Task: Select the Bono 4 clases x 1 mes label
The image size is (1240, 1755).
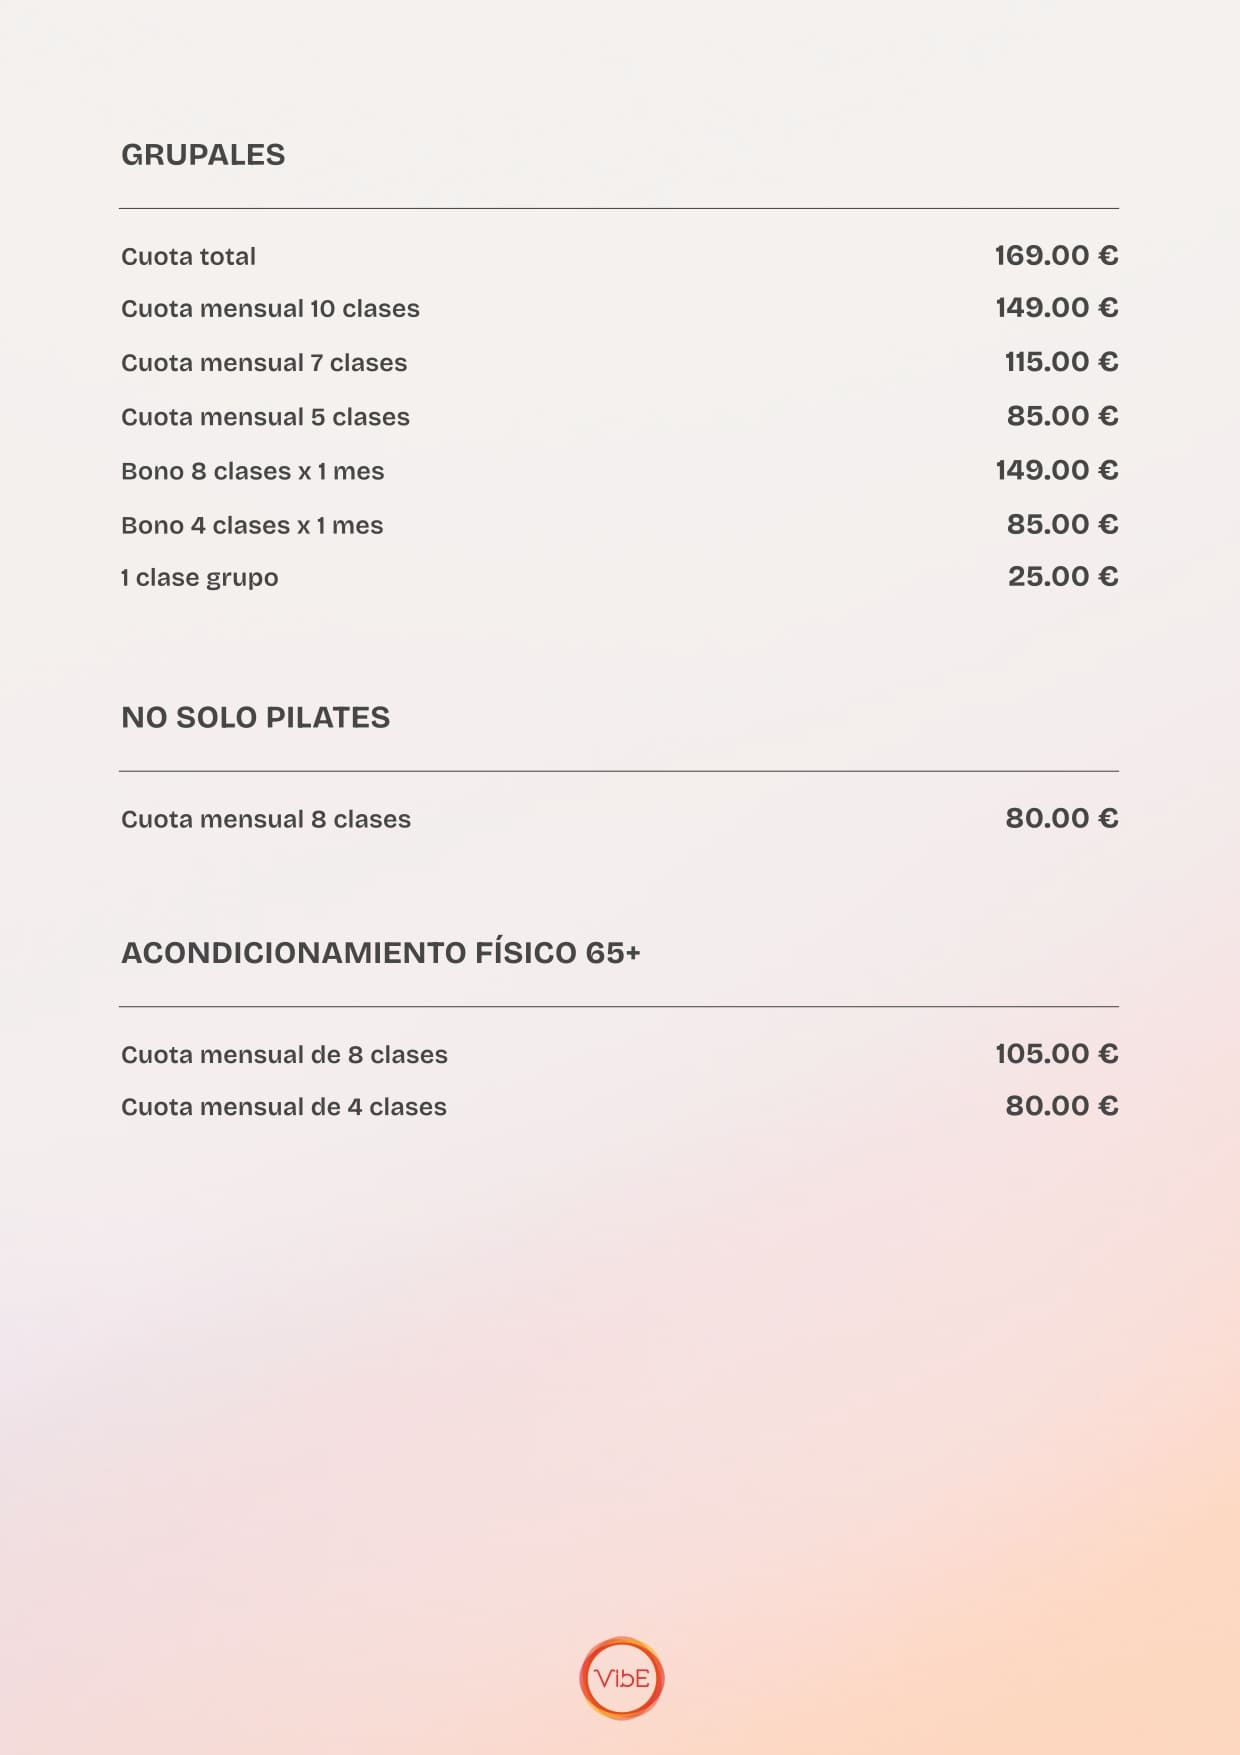Action: click(252, 525)
